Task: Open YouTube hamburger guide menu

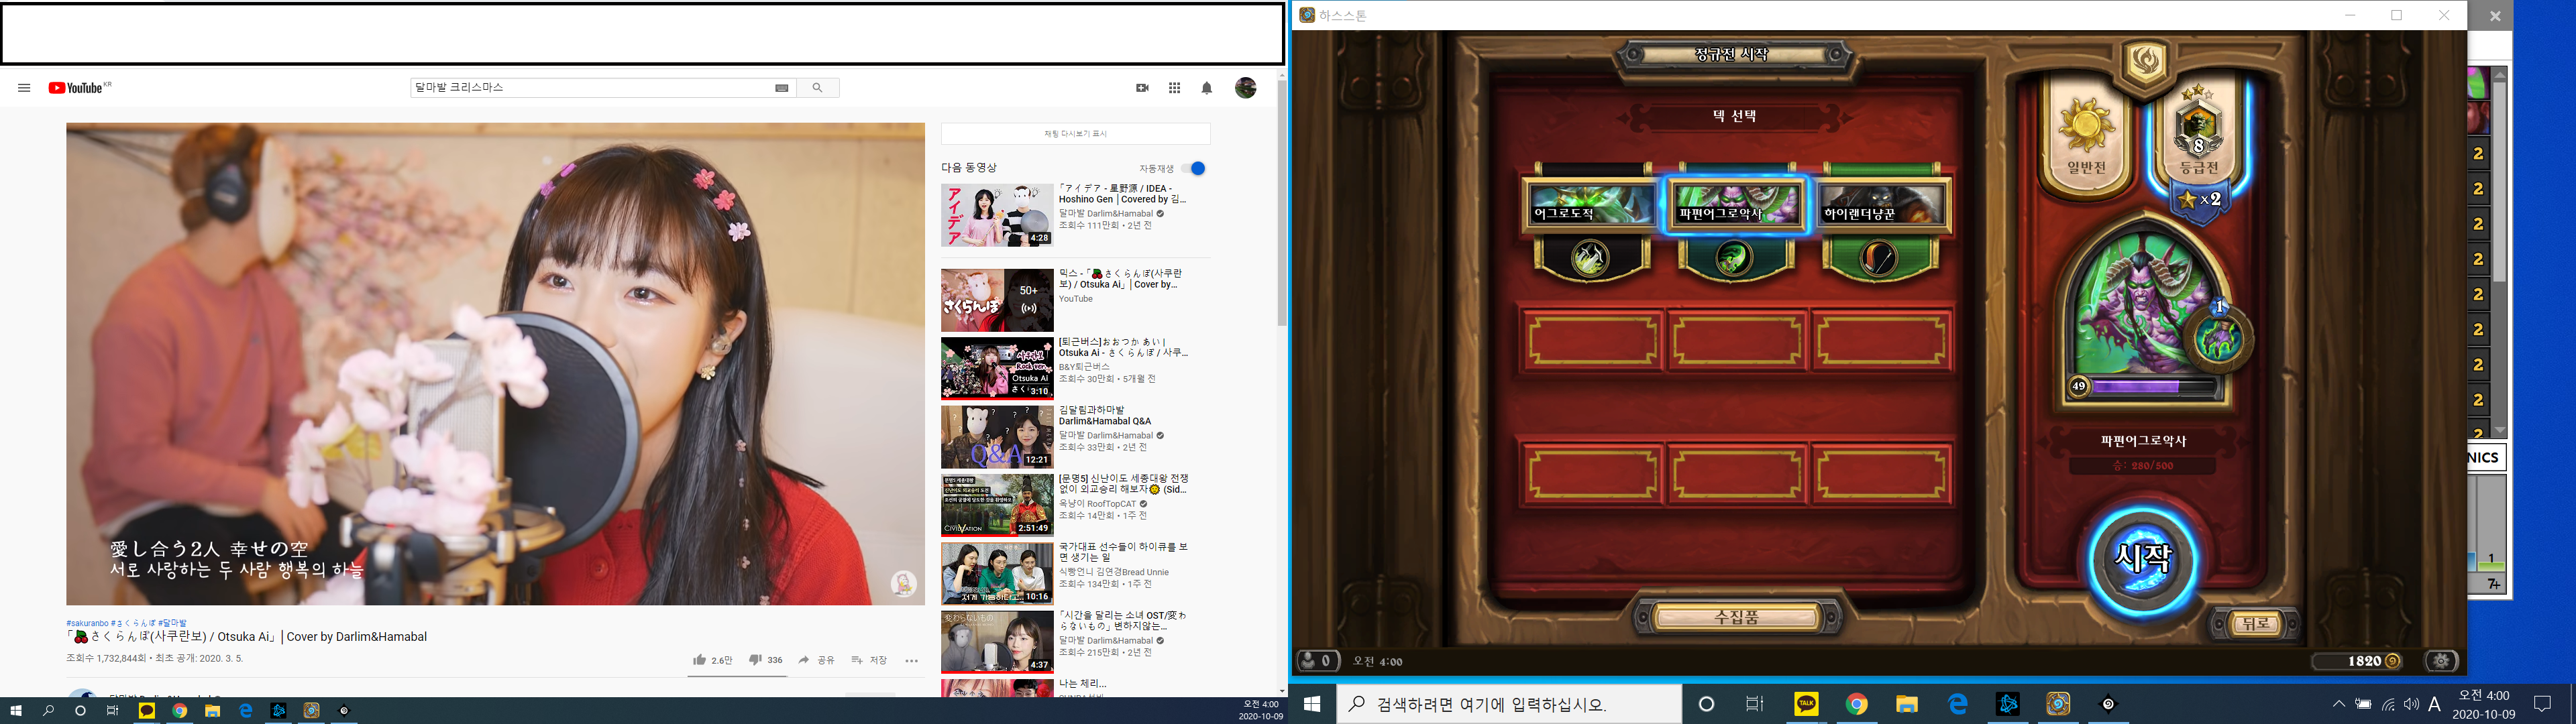Action: click(24, 88)
